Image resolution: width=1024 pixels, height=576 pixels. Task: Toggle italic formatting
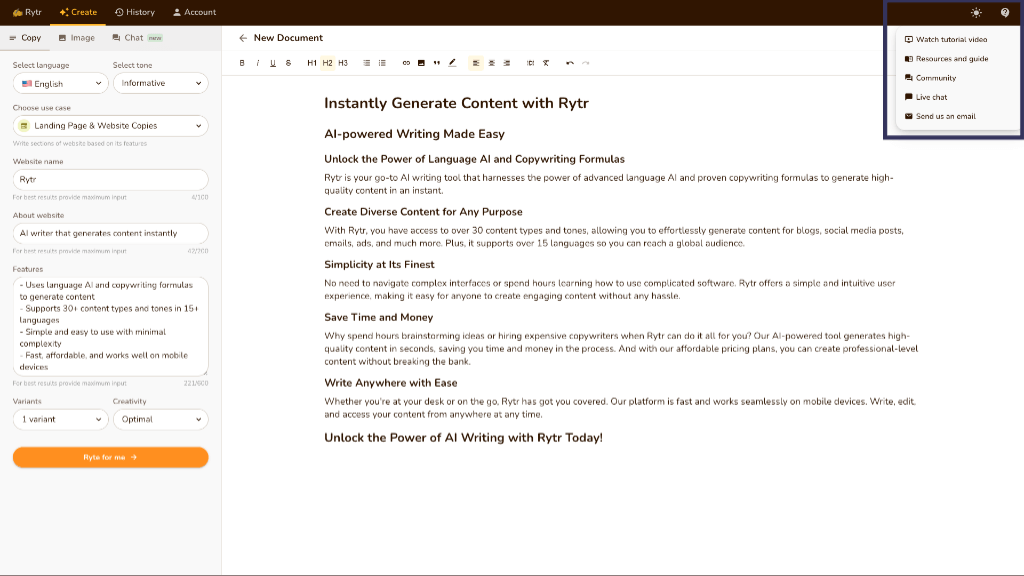(257, 63)
